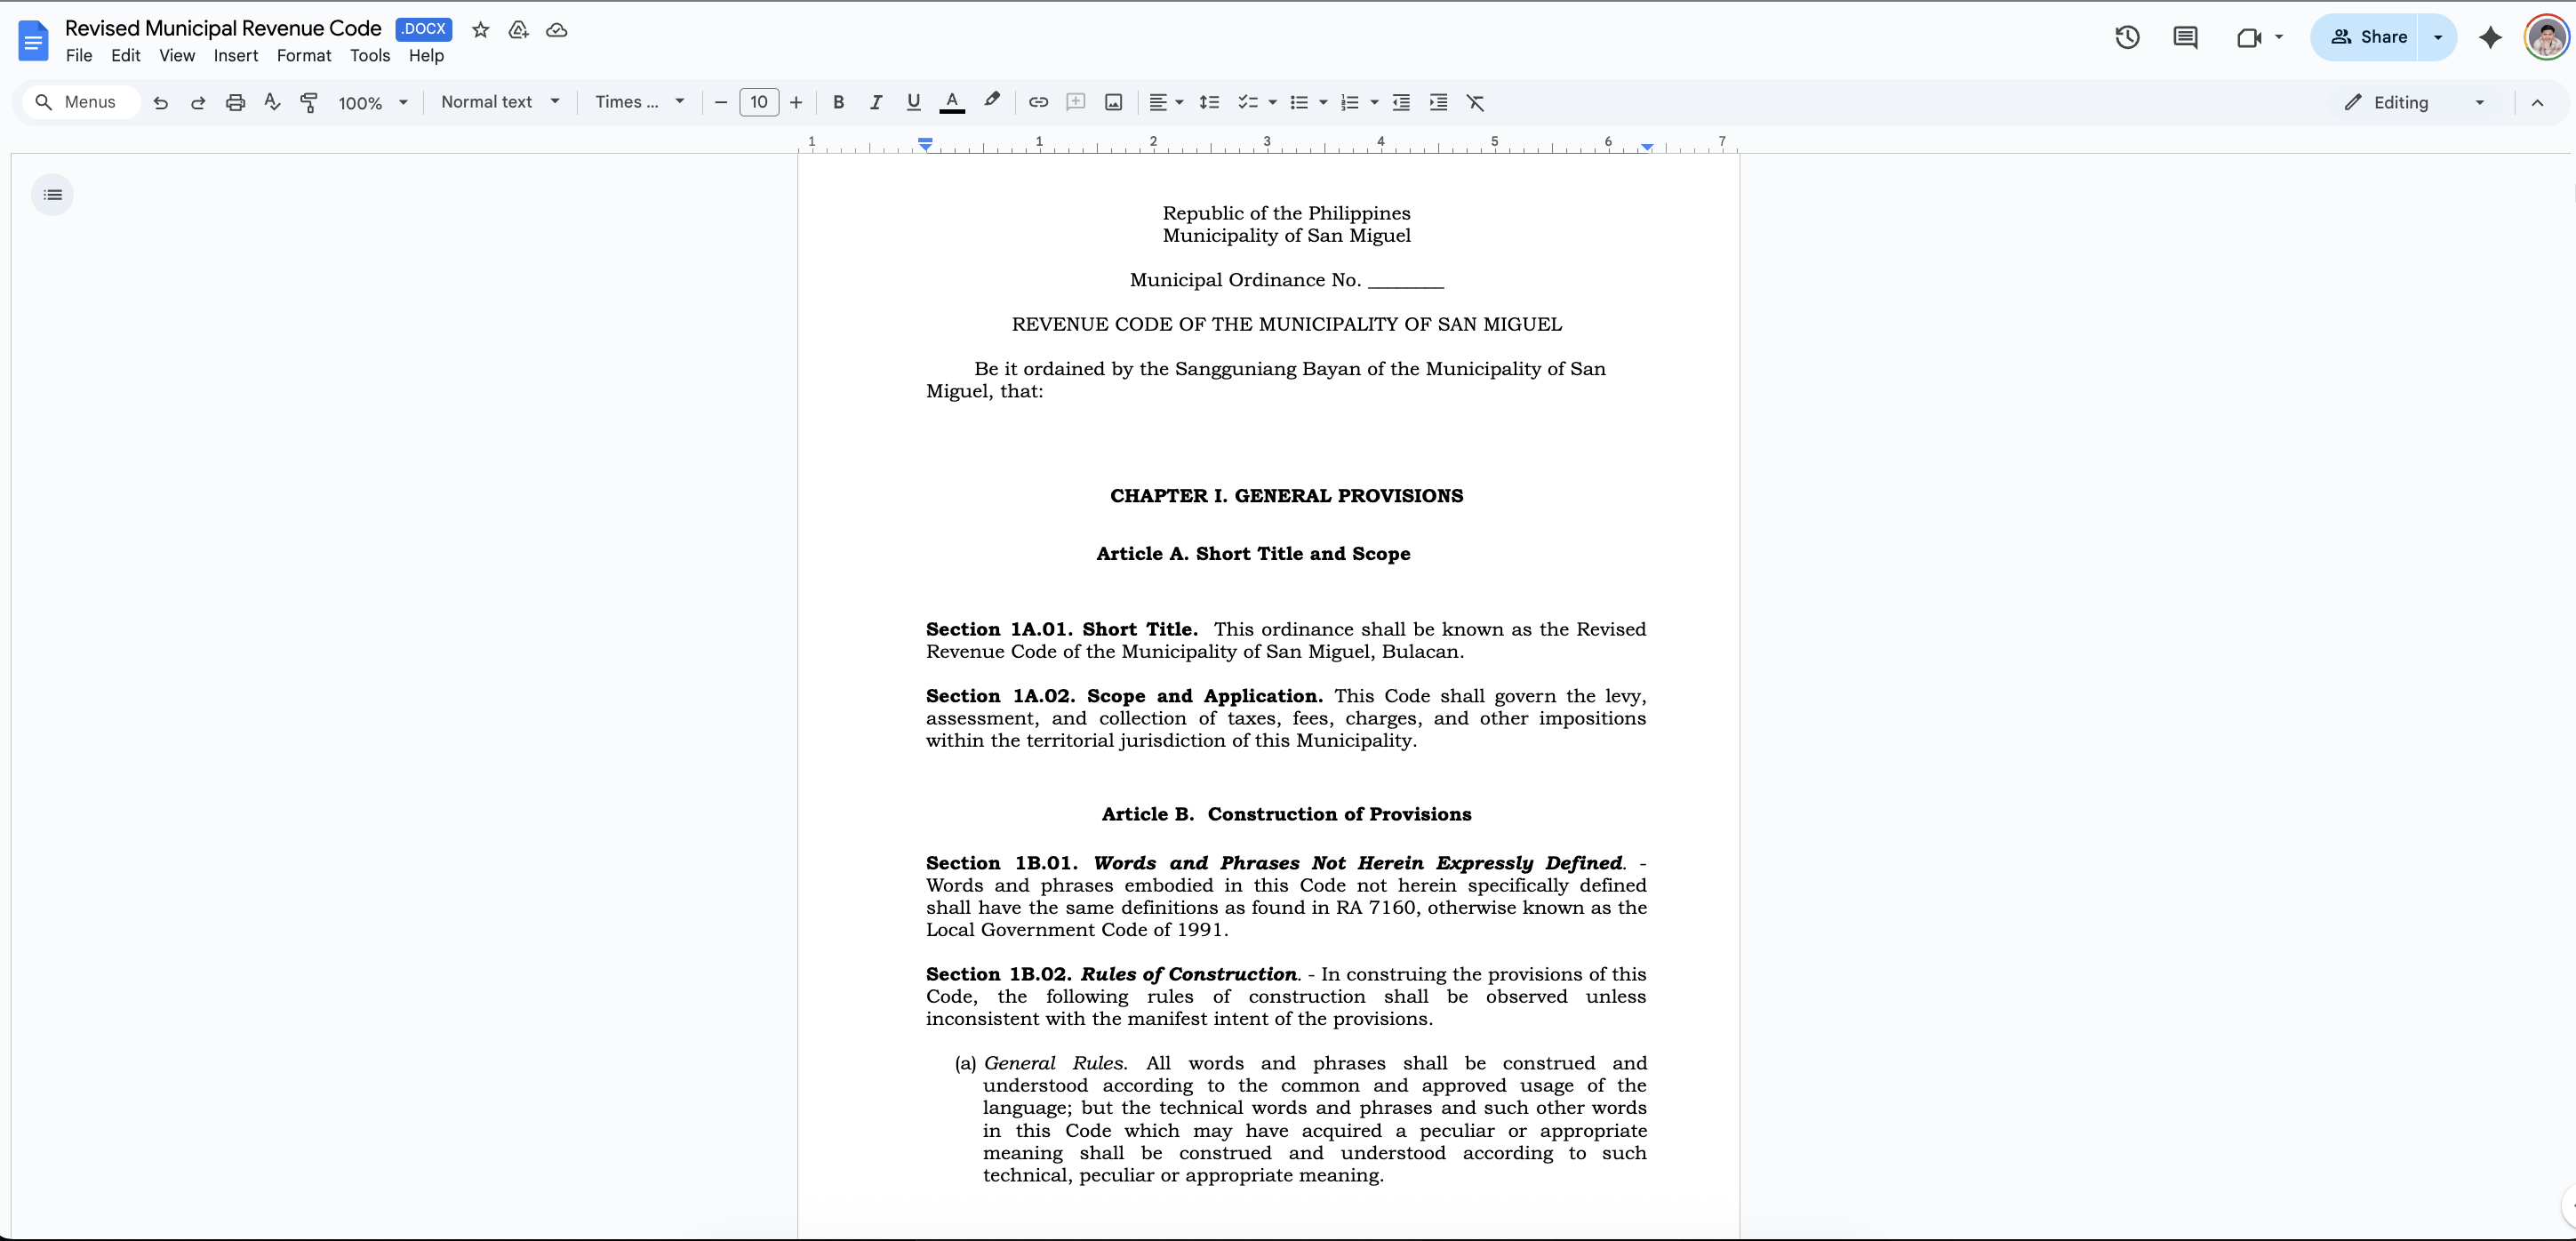Click the Share button

(2366, 37)
